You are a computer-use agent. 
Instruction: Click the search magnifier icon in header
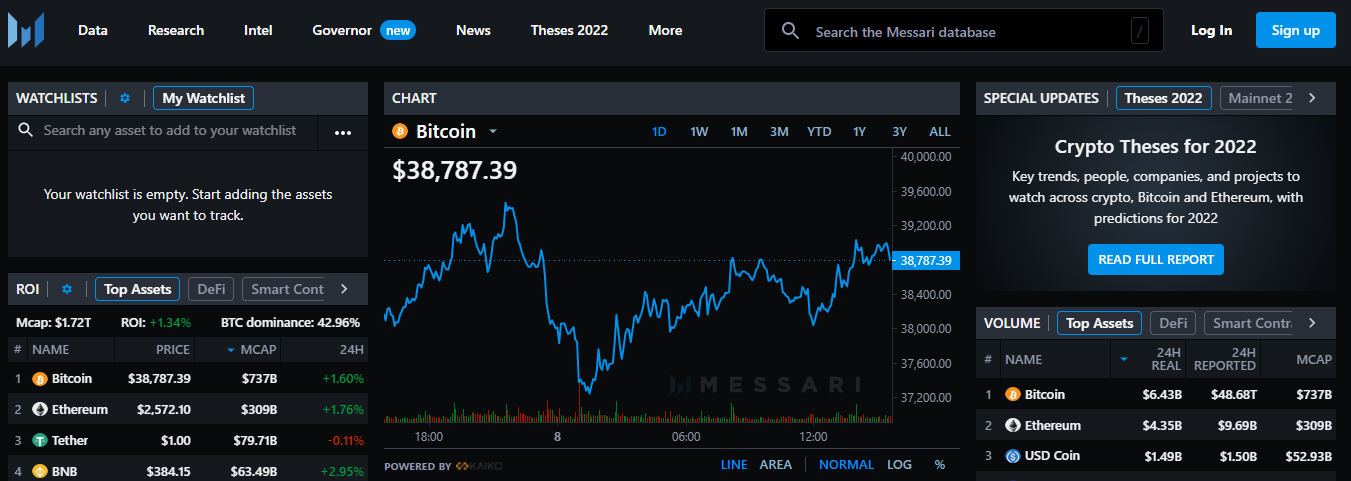790,31
